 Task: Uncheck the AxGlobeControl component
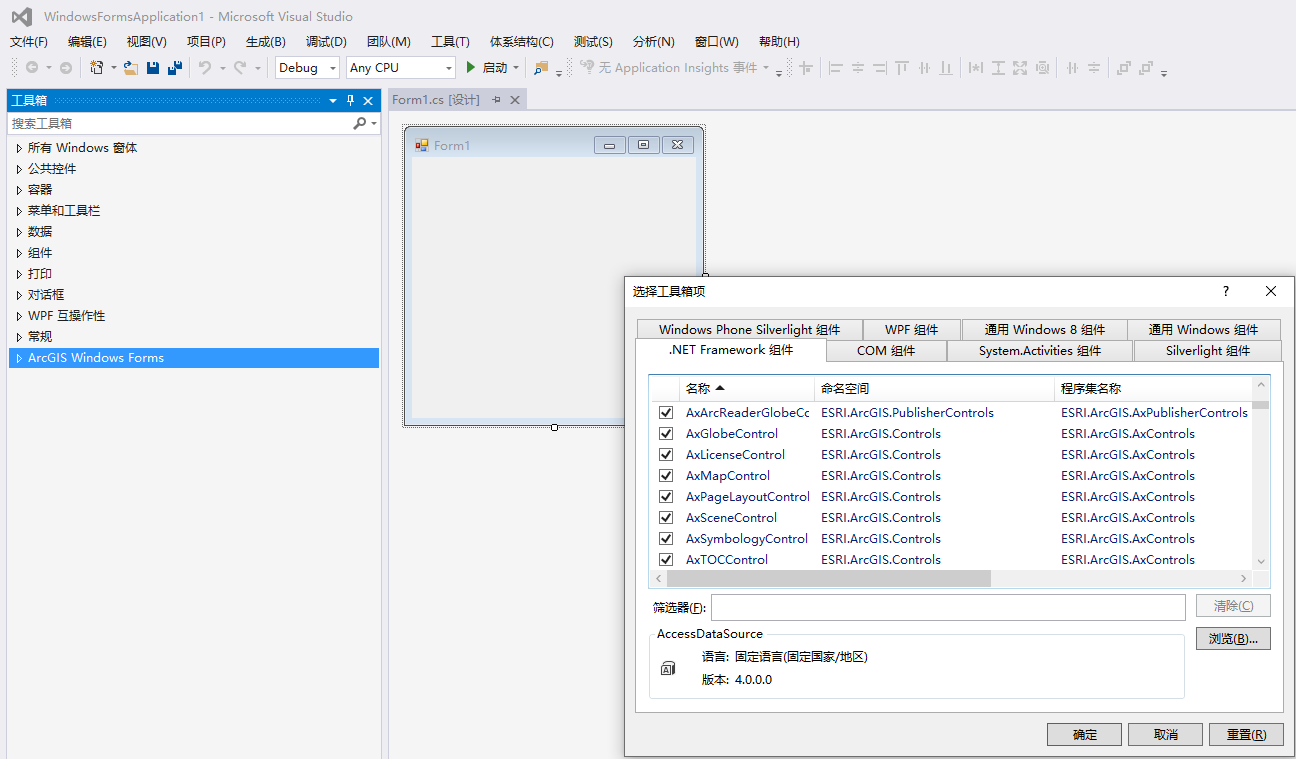tap(666, 433)
